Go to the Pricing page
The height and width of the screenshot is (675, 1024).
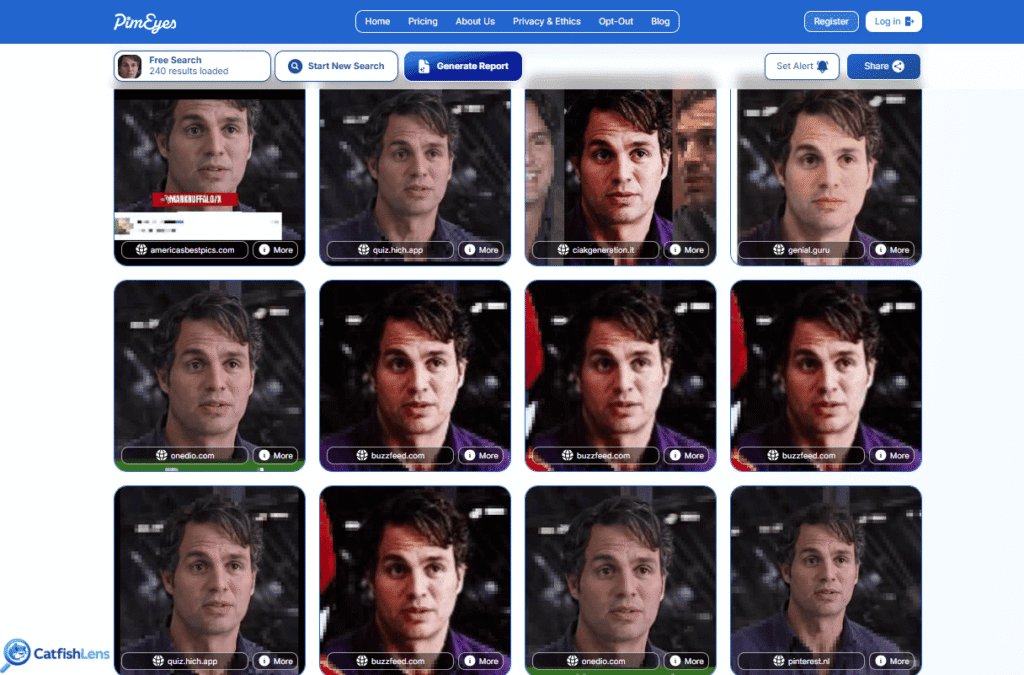(x=423, y=22)
